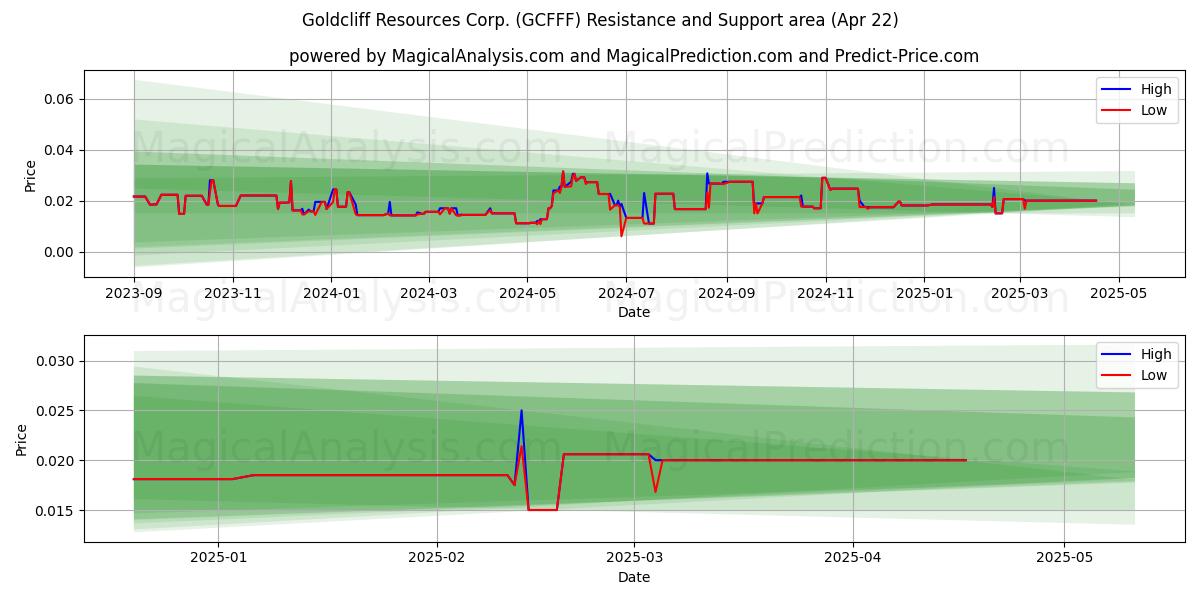Click the '2024-01' x-axis tick label
The height and width of the screenshot is (600, 1200).
click(x=331, y=294)
